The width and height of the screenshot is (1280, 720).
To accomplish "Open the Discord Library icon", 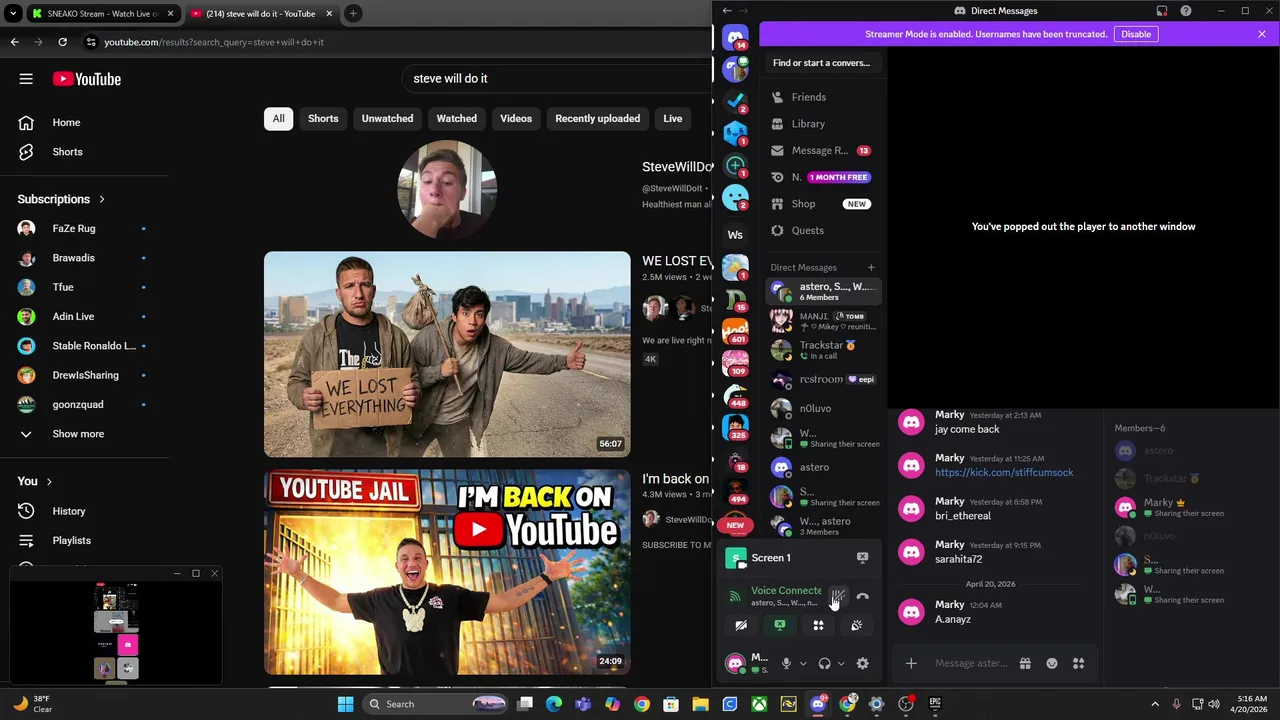I will point(778,124).
